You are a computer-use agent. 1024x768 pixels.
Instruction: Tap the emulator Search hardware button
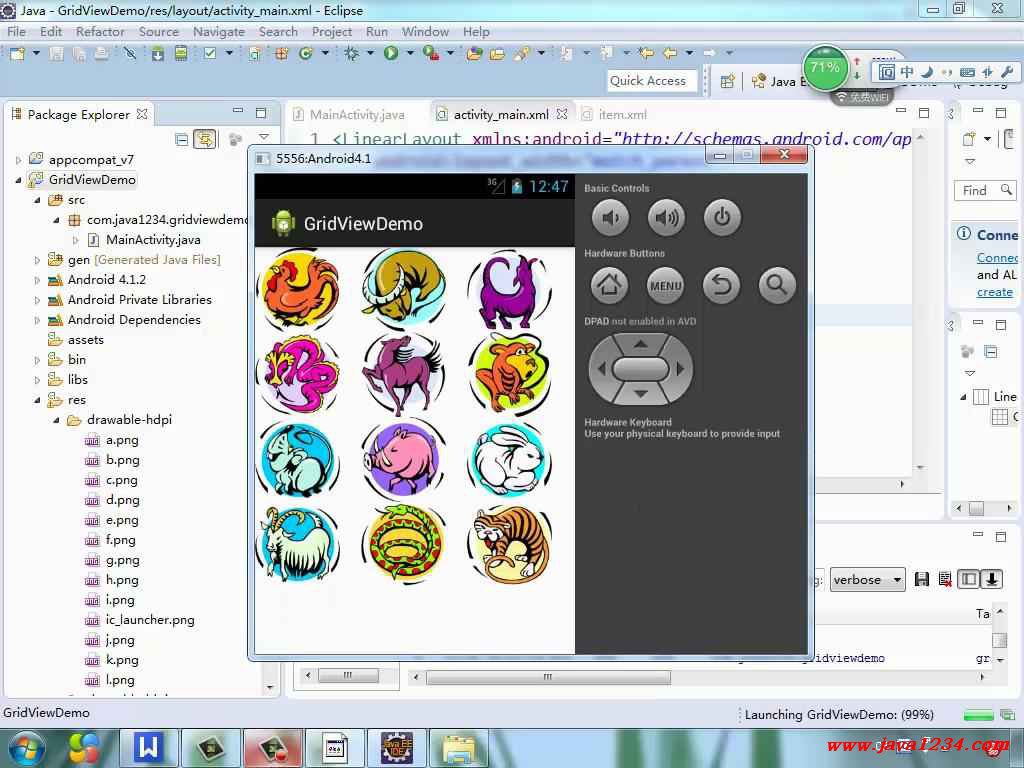[777, 285]
